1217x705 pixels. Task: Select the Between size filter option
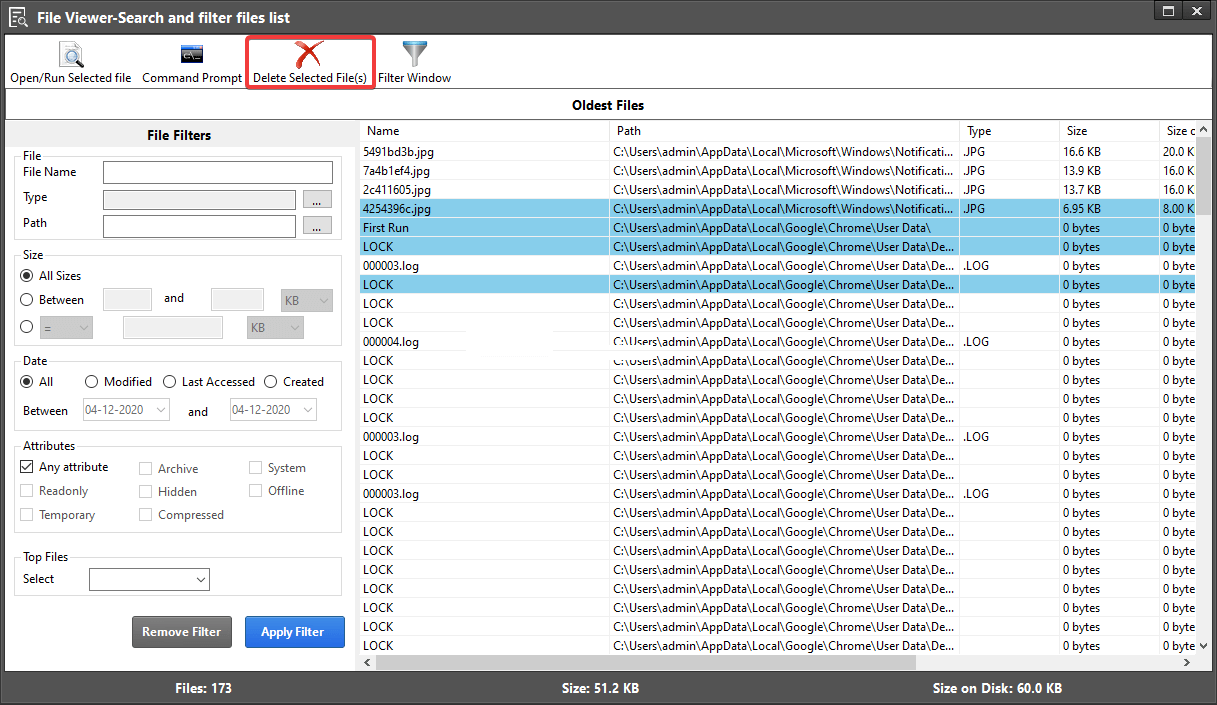[25, 299]
